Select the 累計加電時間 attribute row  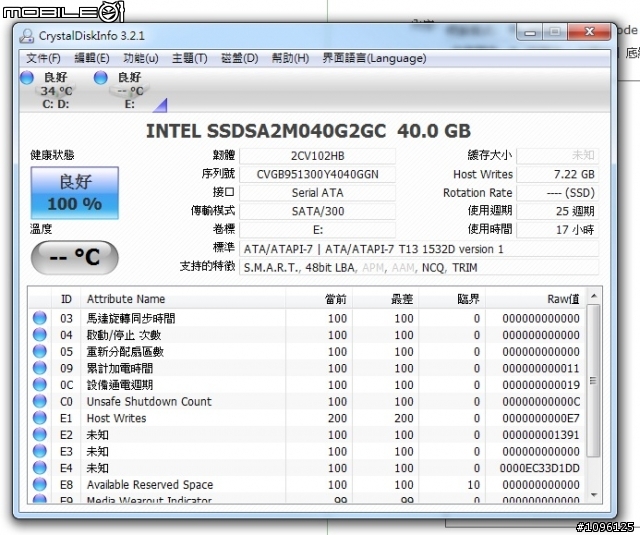[x=307, y=368]
